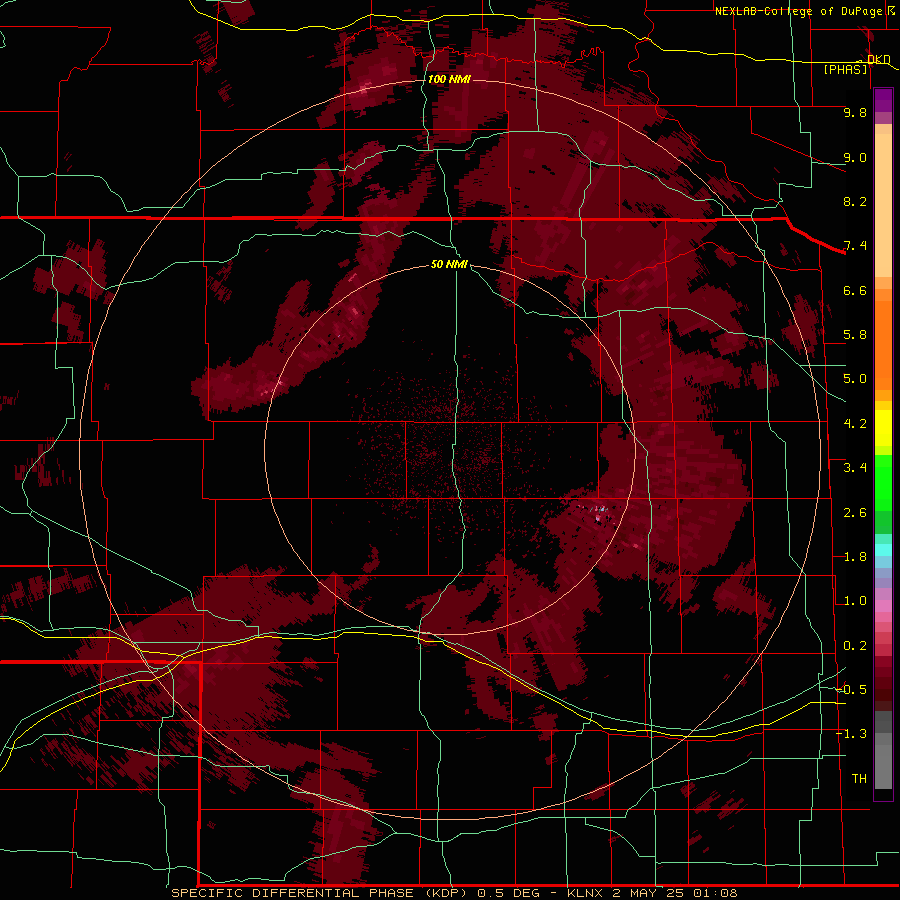Click the [PHAS] unit label

click(x=845, y=69)
